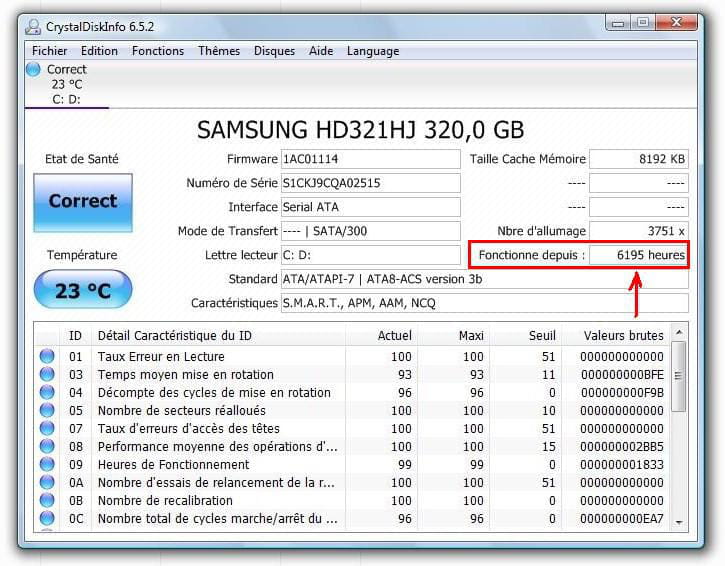This screenshot has height=566, width=725.
Task: Click the status circle for ID 03
Action: [47, 374]
